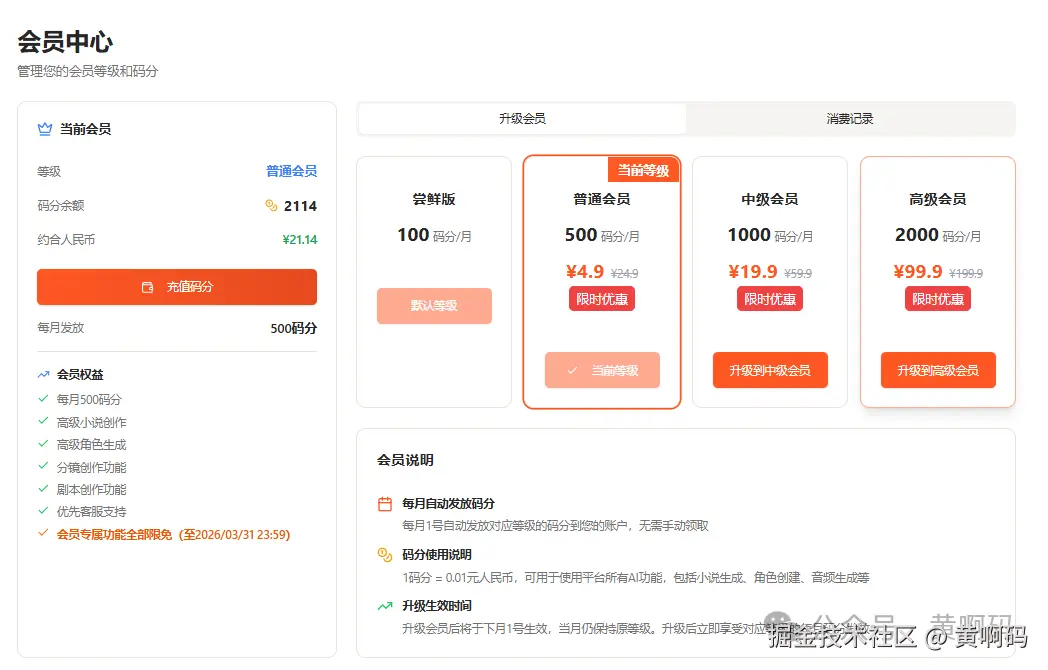Click the checkmark beside 每月500码分 benefit
The height and width of the screenshot is (670, 1048).
coord(42,396)
